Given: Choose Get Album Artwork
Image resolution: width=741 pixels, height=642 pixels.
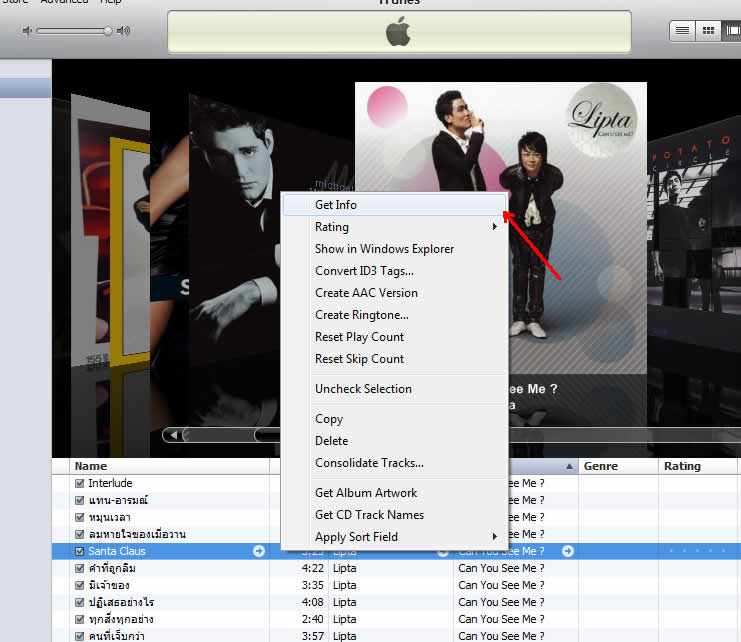Looking at the screenshot, I should [394, 493].
